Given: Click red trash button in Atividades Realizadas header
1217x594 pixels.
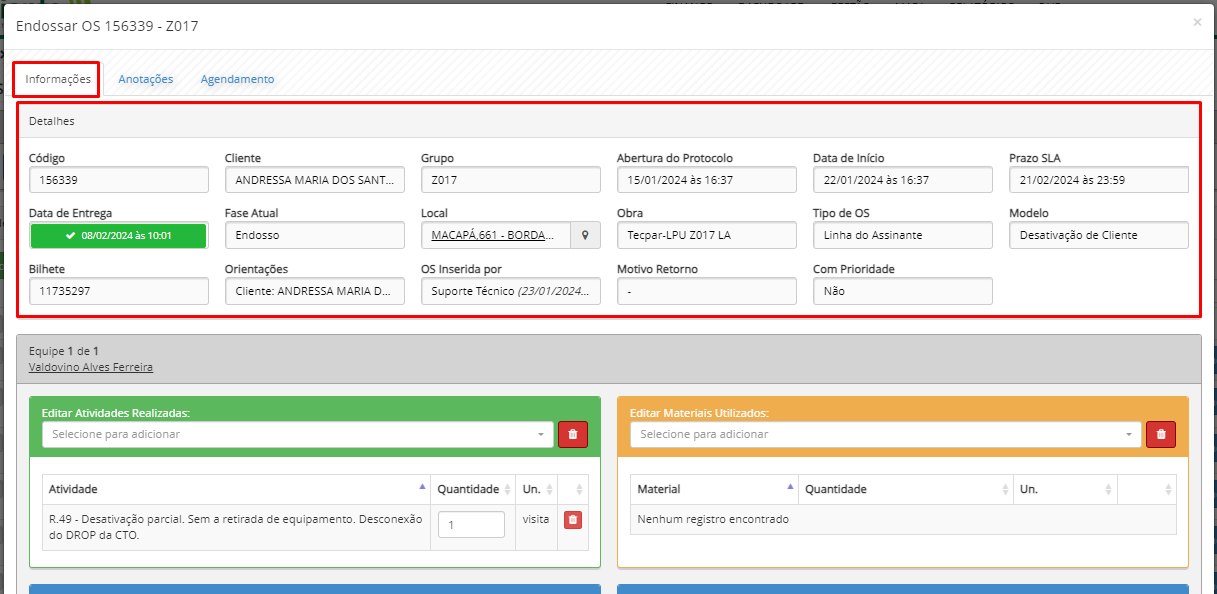Looking at the screenshot, I should tap(573, 434).
